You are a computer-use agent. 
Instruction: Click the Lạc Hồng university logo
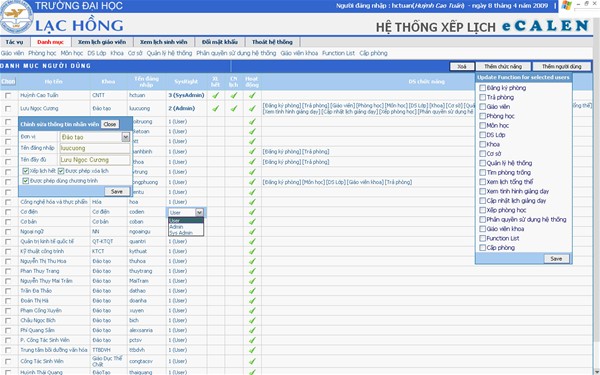point(16,17)
